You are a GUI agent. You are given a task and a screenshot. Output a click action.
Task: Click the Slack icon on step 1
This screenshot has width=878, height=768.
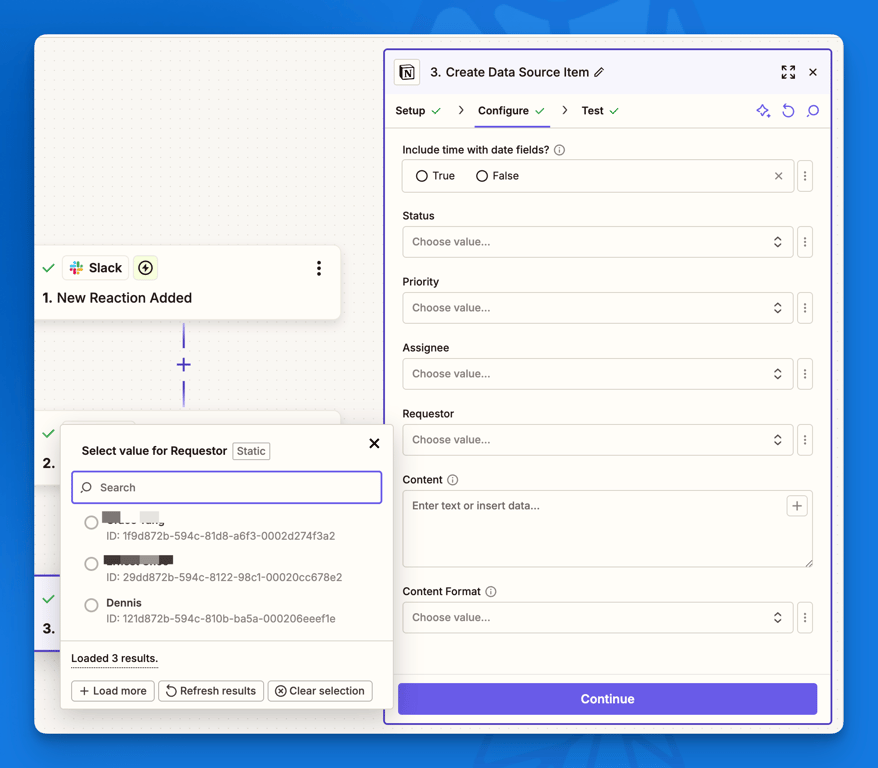pos(75,267)
